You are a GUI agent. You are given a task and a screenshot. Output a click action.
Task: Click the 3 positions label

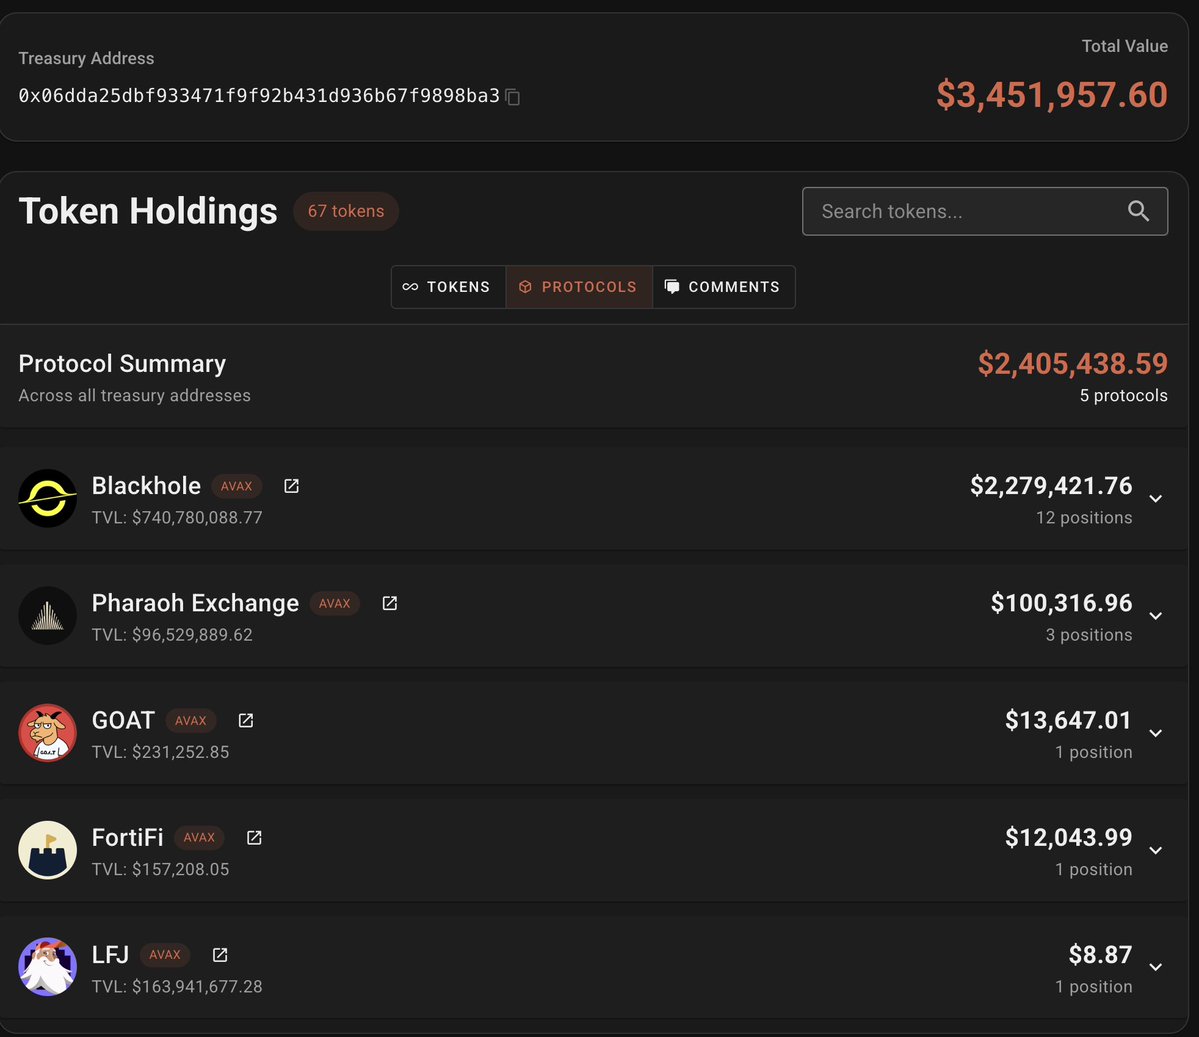(1089, 635)
